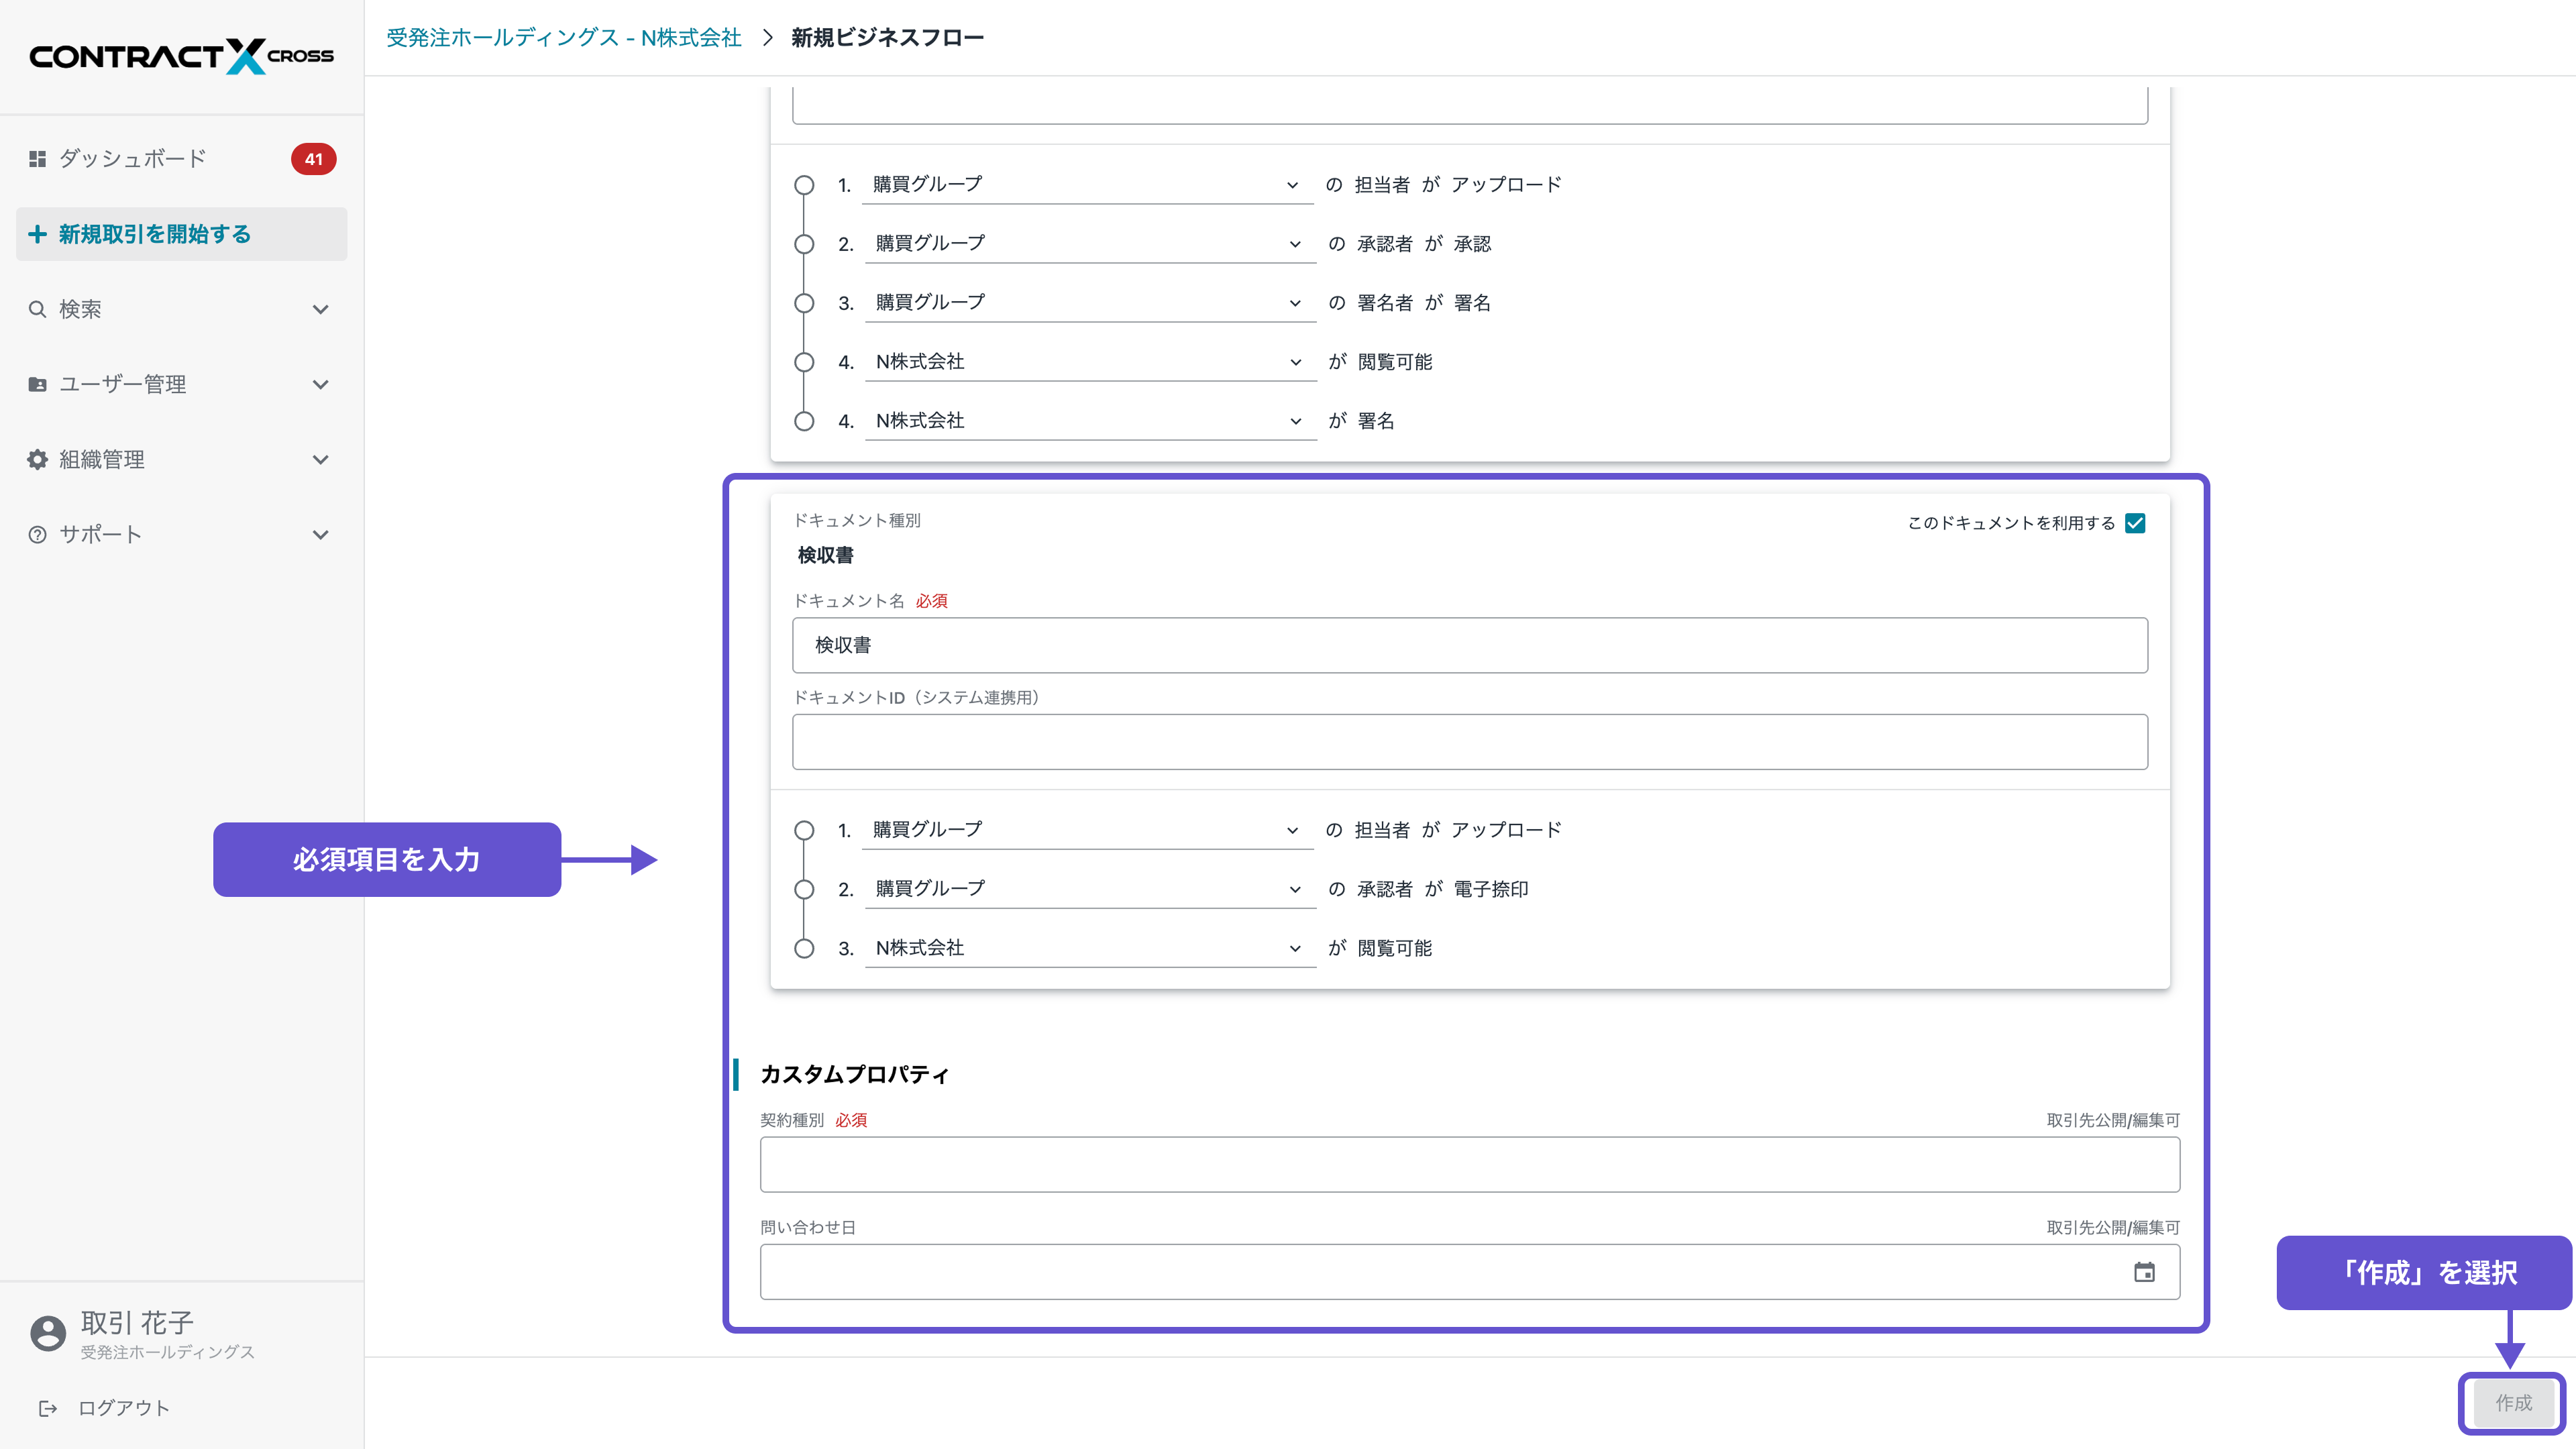Click the 契約種別 required input field
This screenshot has width=2576, height=1449.
(x=1469, y=1164)
